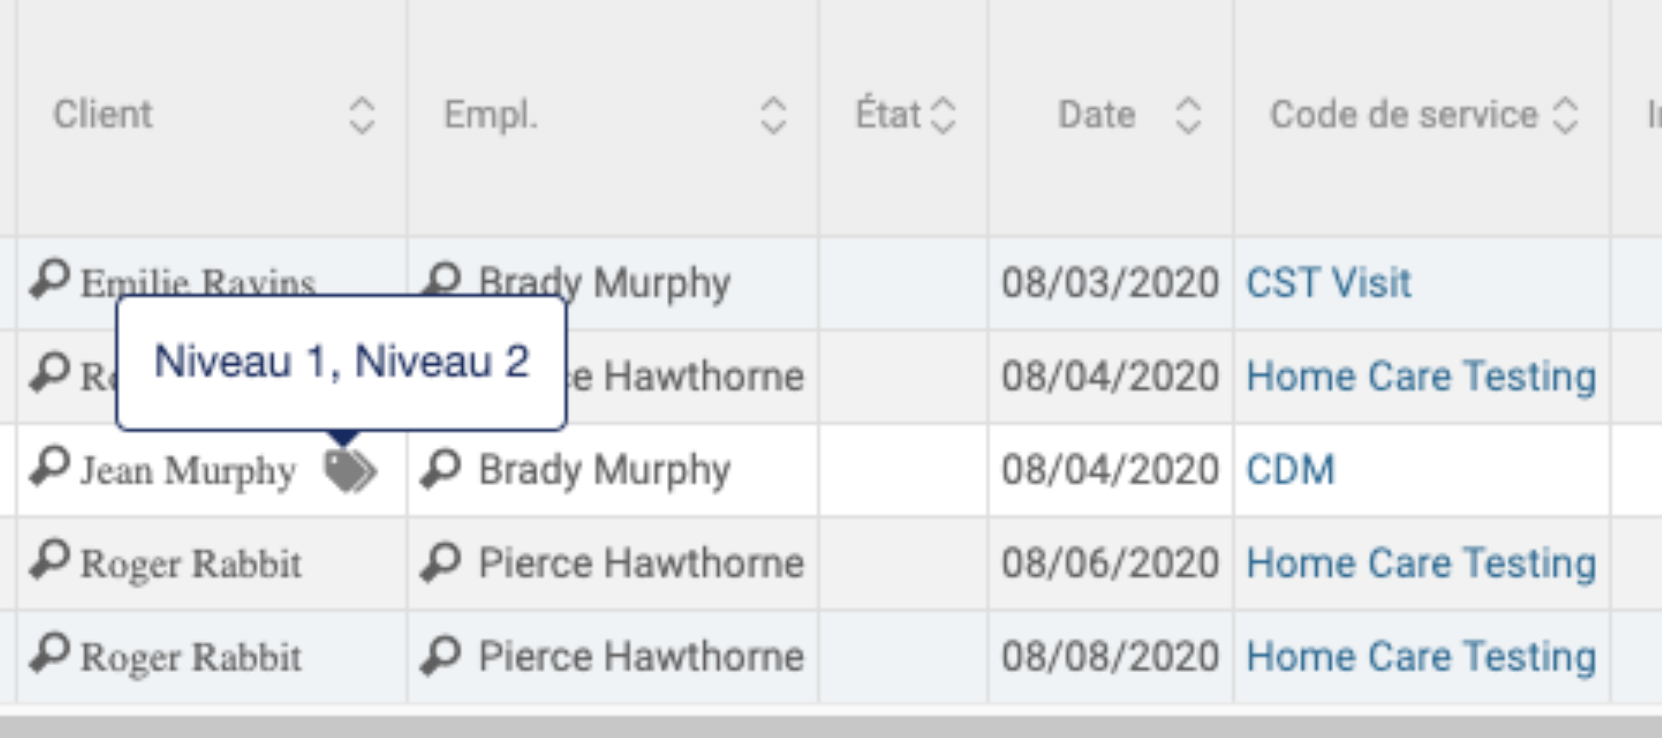The width and height of the screenshot is (1662, 738).
Task: Click magnifier beside Roger Rabbit on 08/08/2020 row
Action: click(x=49, y=654)
